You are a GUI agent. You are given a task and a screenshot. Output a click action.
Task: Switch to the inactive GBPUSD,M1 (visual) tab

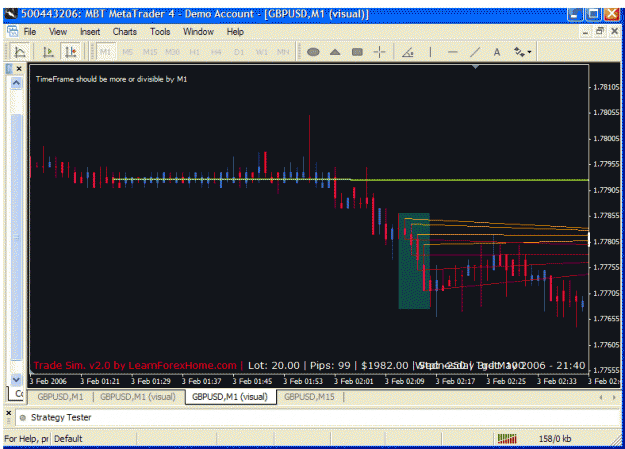[138, 397]
